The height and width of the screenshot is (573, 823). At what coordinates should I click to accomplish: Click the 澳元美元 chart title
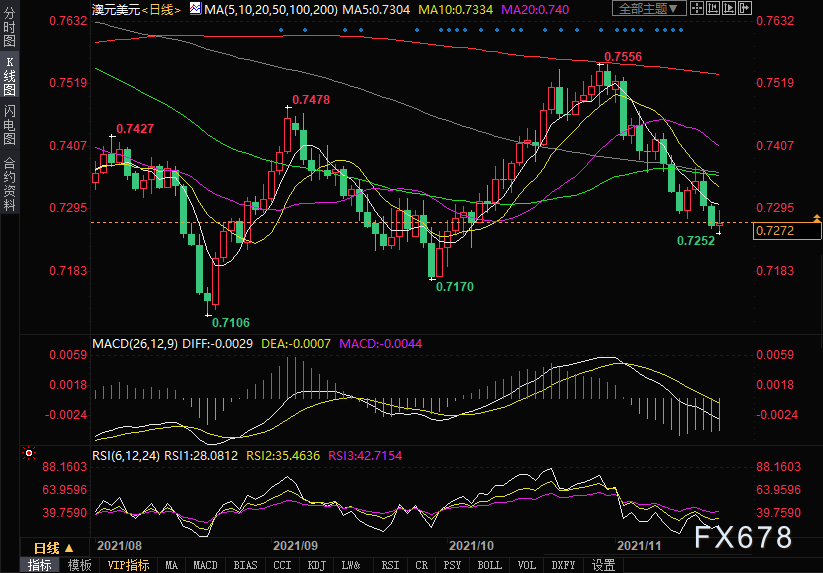[x=116, y=9]
